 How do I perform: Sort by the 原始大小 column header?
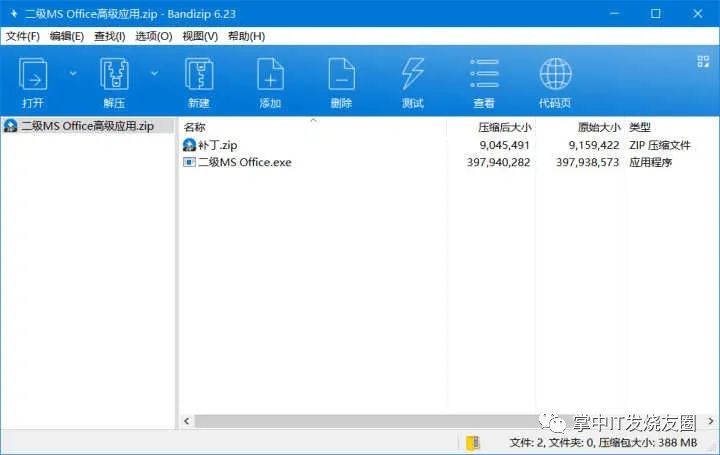599,127
